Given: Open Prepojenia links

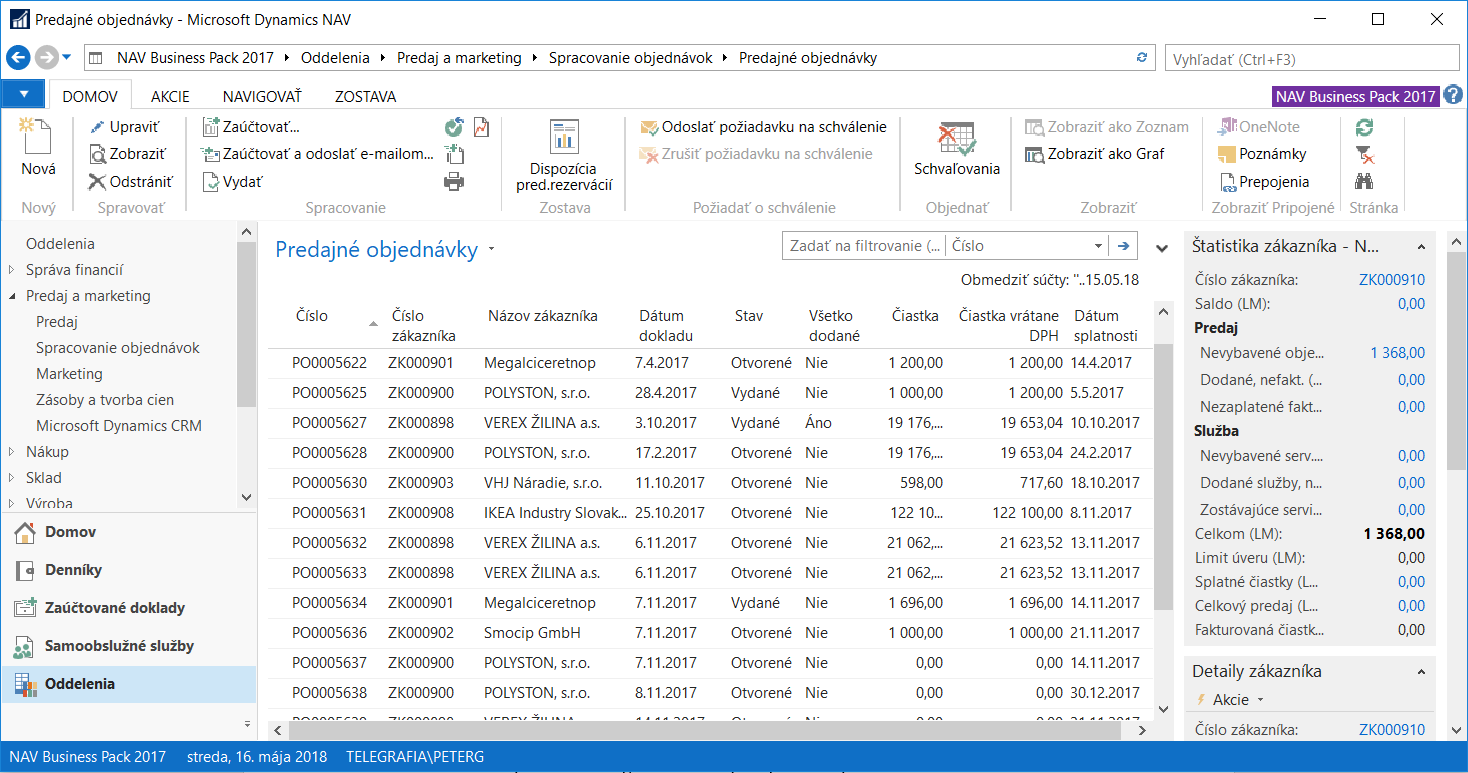Looking at the screenshot, I should 1263,182.
